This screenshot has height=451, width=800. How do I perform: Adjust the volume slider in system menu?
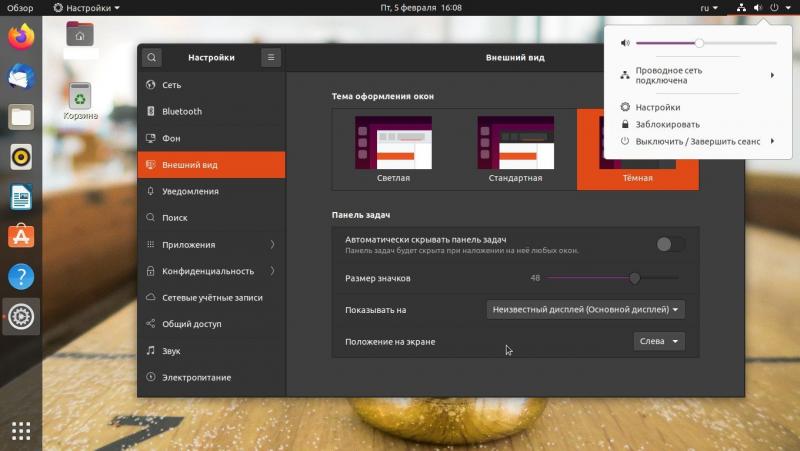click(x=700, y=43)
